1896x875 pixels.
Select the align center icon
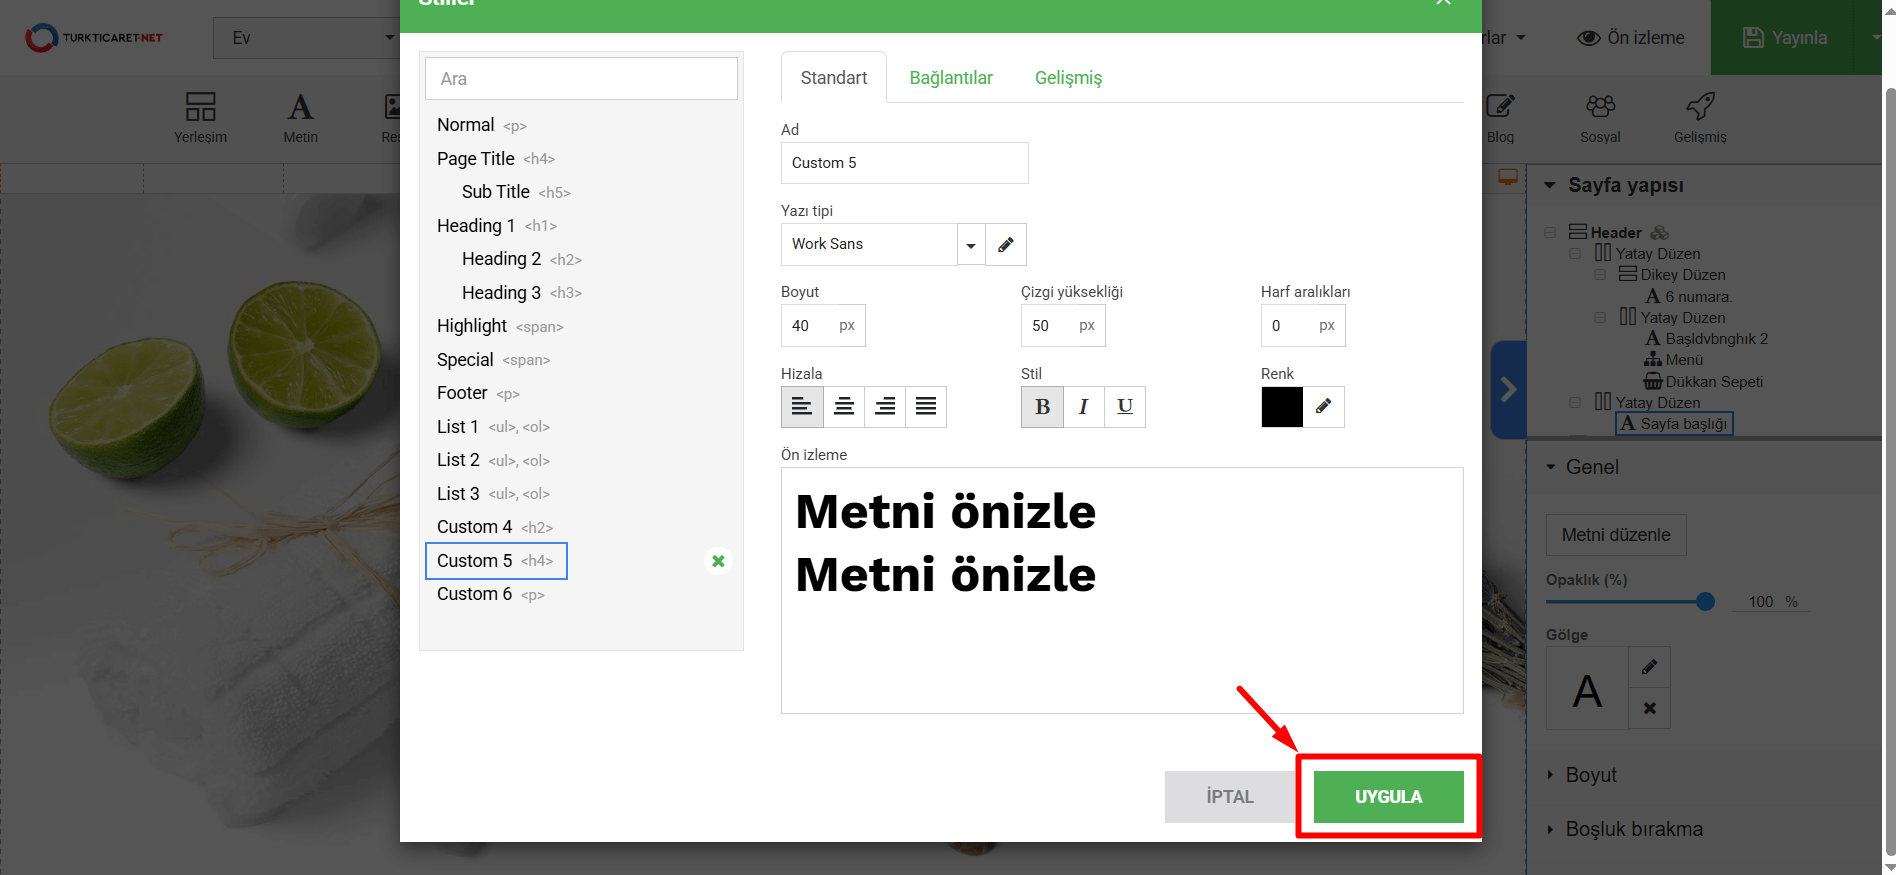click(x=844, y=407)
